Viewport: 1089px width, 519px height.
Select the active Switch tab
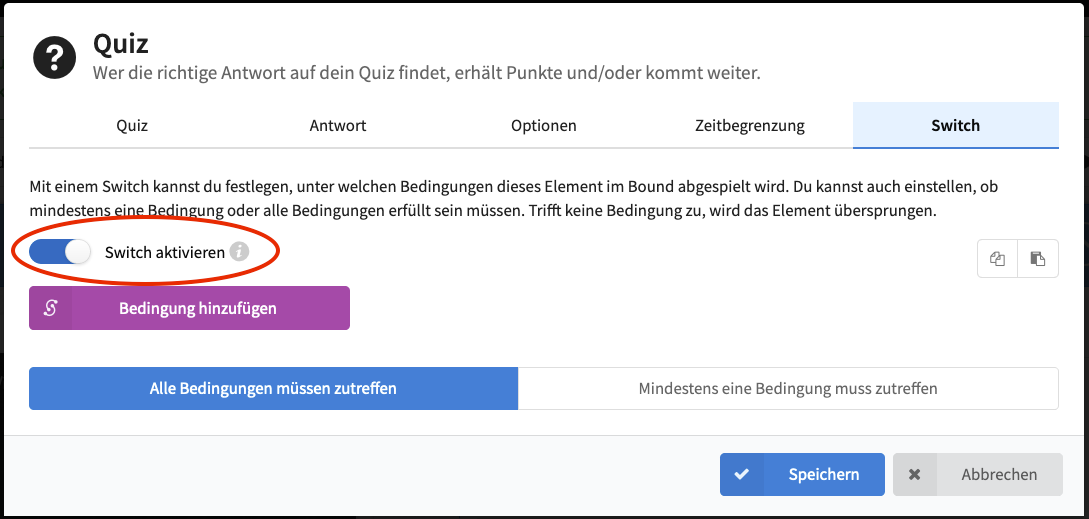pyautogui.click(x=956, y=126)
